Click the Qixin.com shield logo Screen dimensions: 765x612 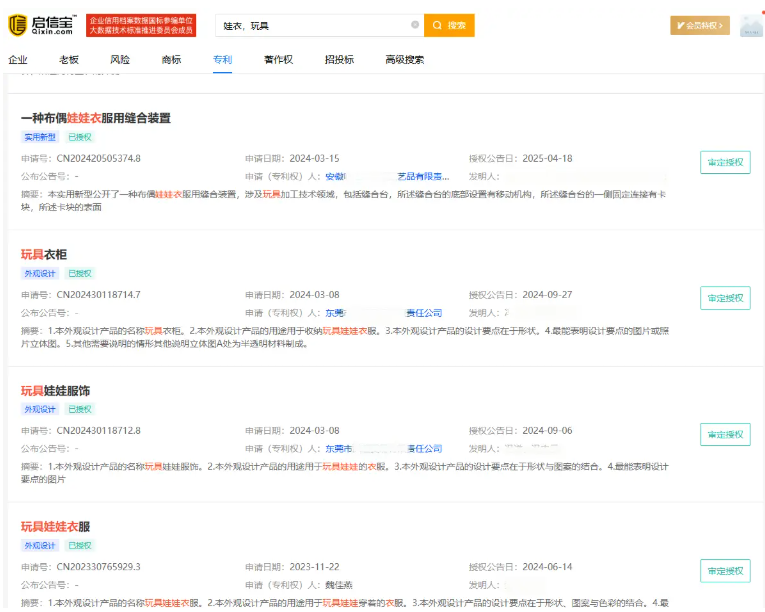[x=18, y=25]
